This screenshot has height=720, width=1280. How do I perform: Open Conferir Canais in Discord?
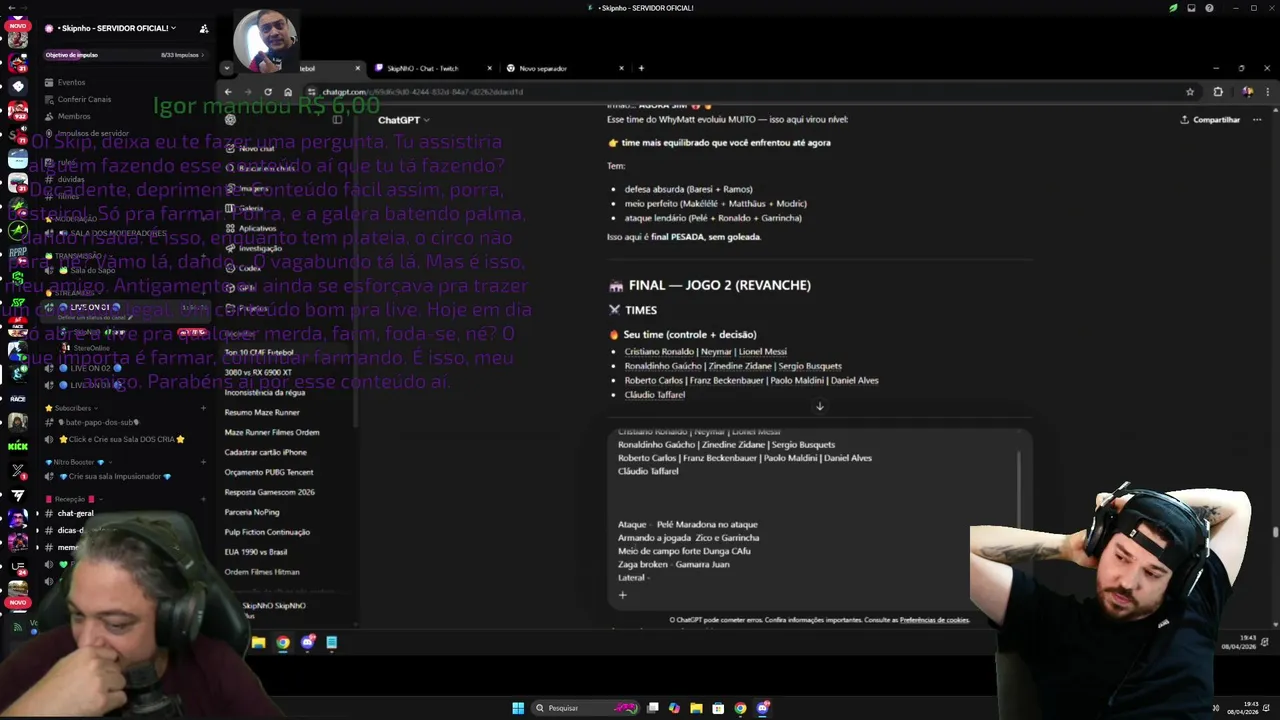[x=84, y=99]
